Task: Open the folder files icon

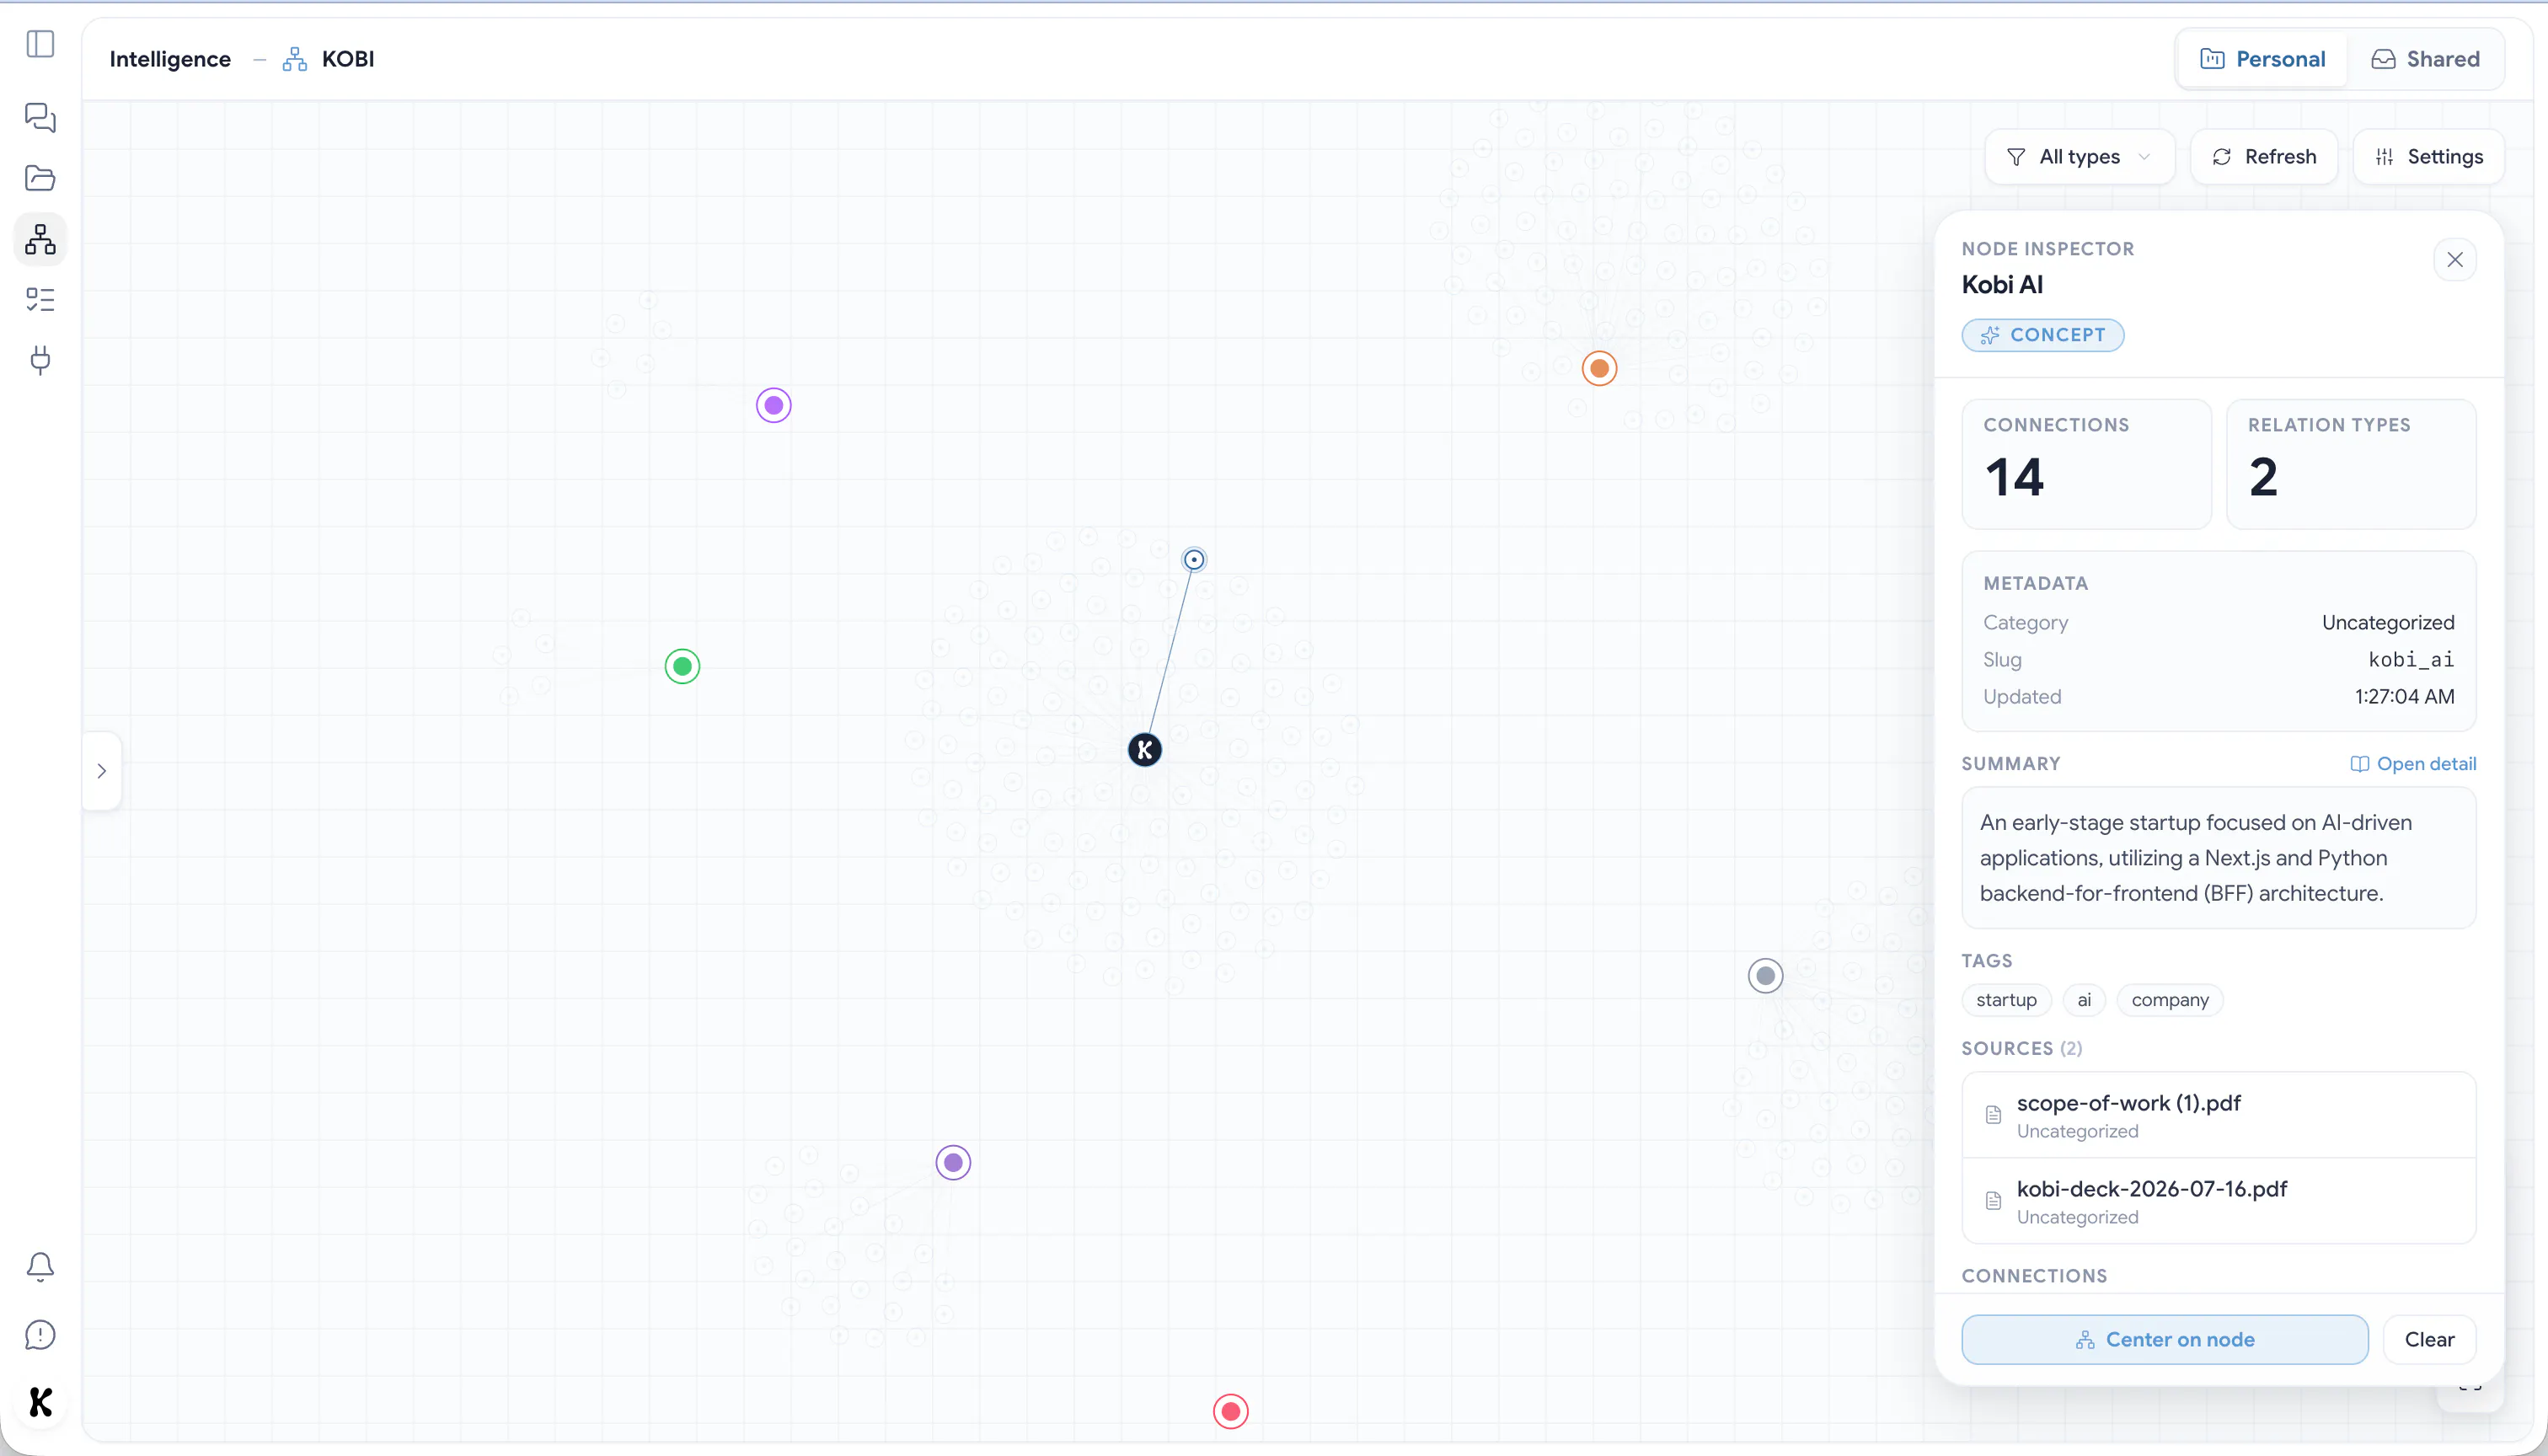Action: [x=40, y=178]
